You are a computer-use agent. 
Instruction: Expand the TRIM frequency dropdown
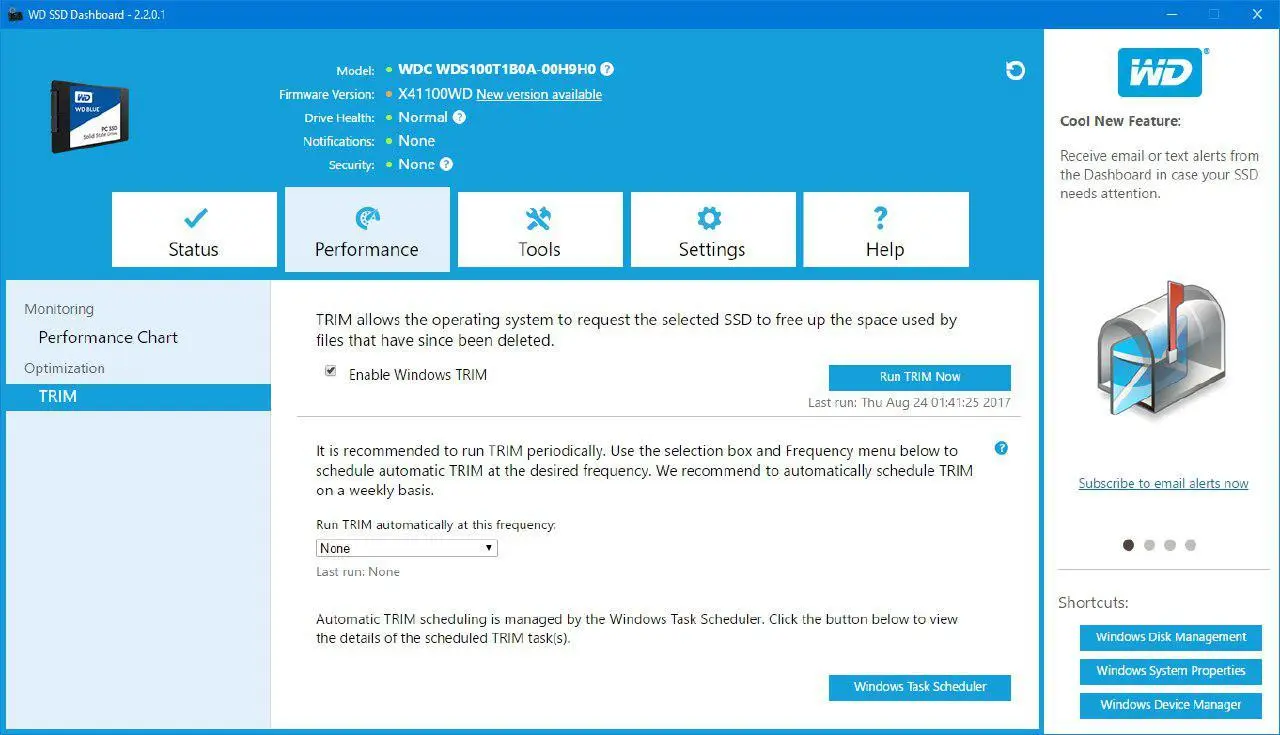pyautogui.click(x=406, y=548)
